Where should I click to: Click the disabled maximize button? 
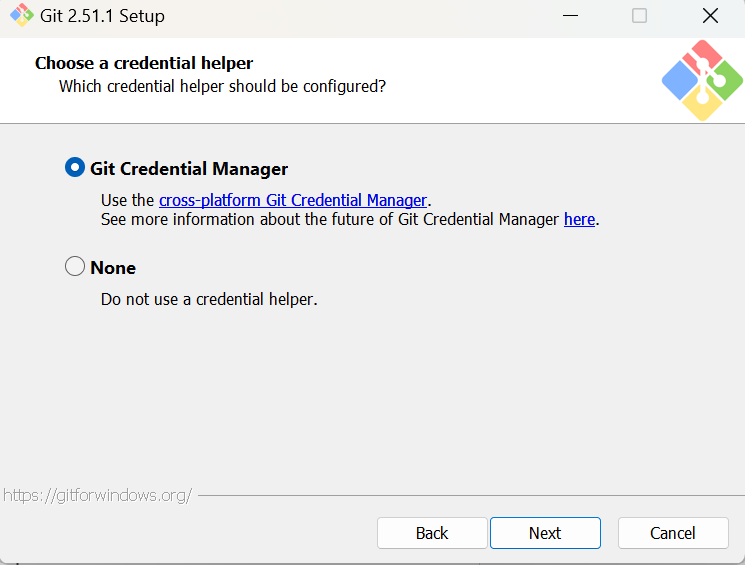(639, 16)
